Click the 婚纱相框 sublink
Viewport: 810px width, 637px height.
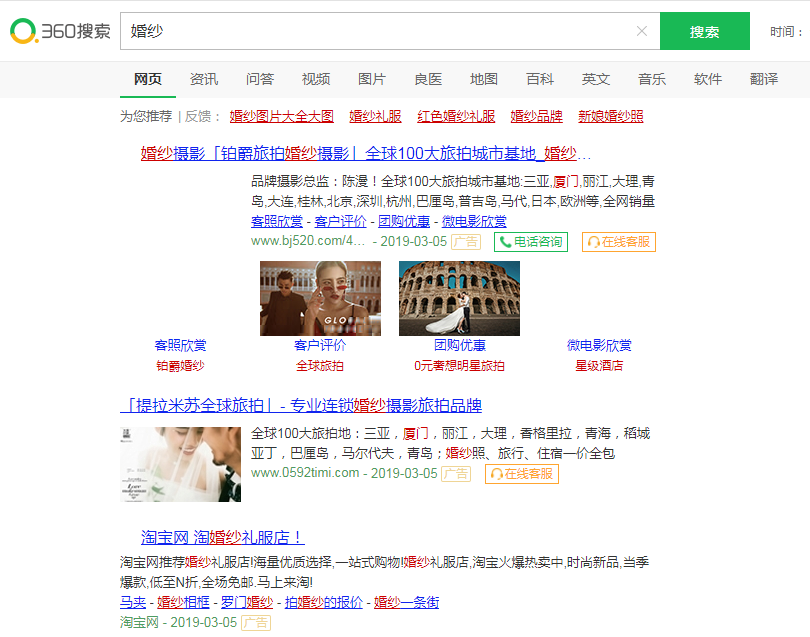(x=183, y=602)
